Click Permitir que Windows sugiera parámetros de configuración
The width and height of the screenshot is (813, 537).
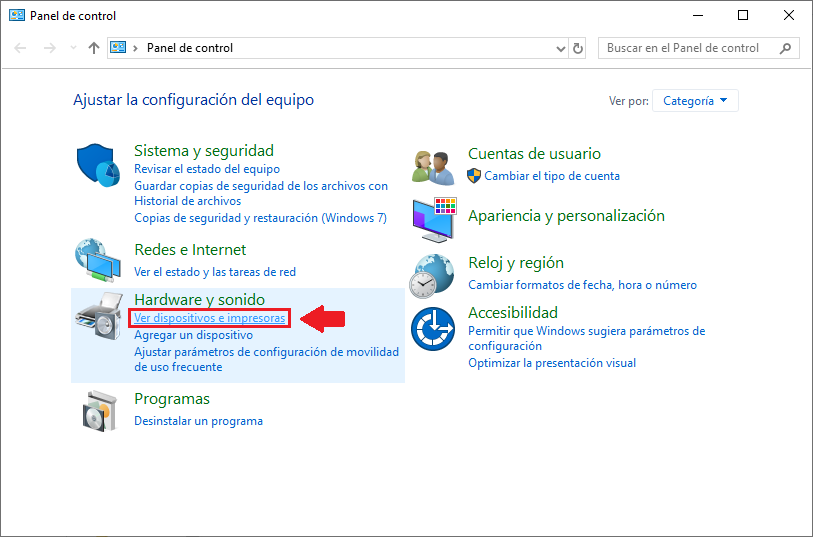[586, 338]
